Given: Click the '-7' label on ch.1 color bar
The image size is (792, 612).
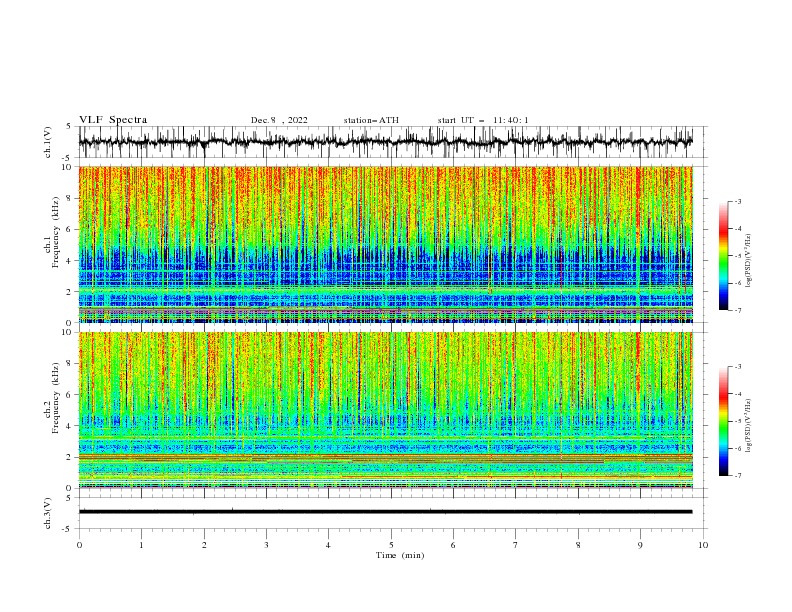Looking at the screenshot, I should [x=737, y=310].
